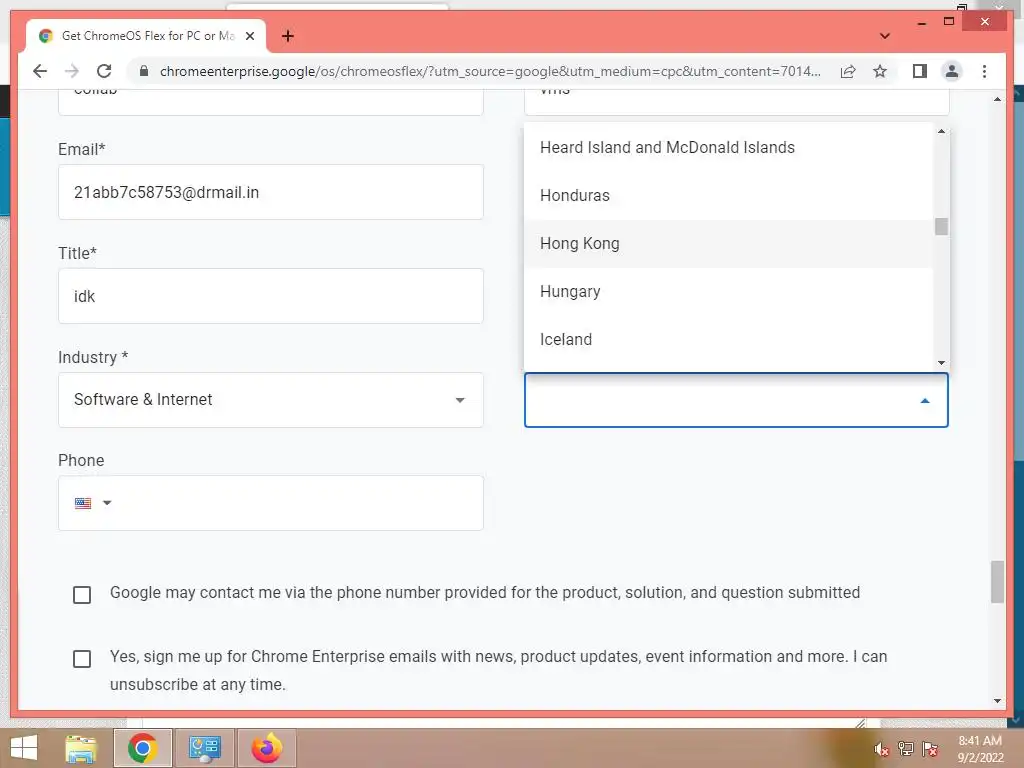The width and height of the screenshot is (1024, 768).
Task: Select Hong Kong in country list
Action: click(728, 244)
